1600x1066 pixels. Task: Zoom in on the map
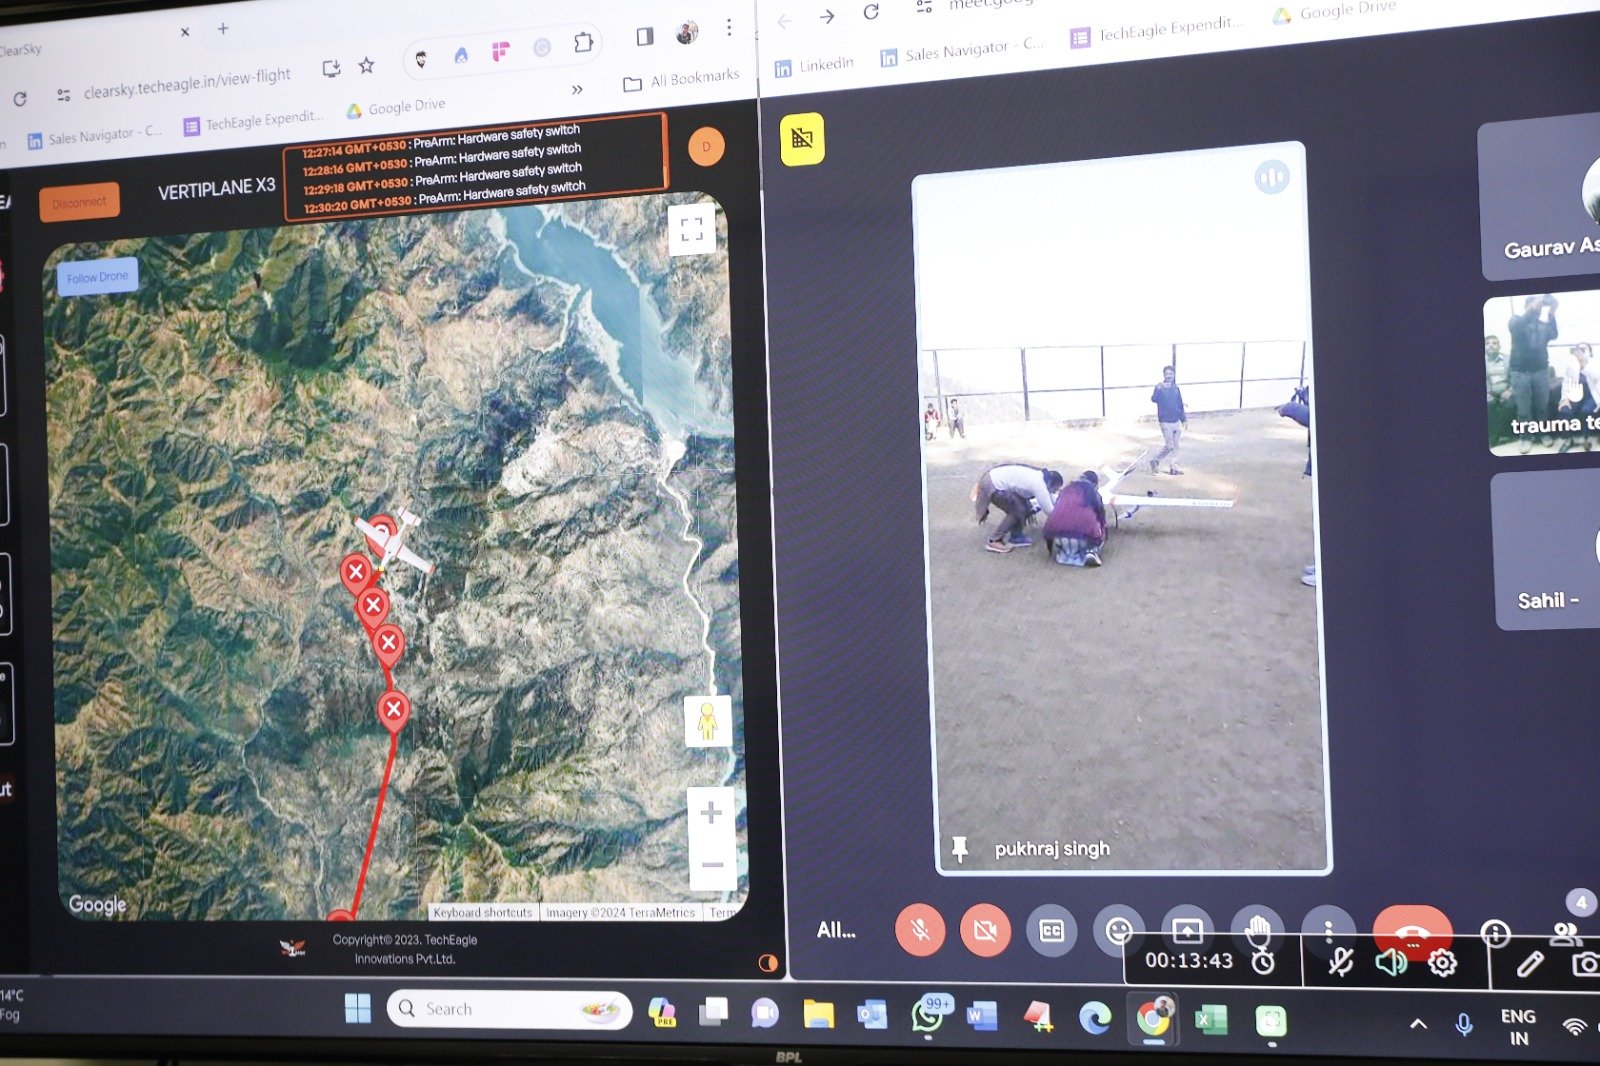click(711, 813)
